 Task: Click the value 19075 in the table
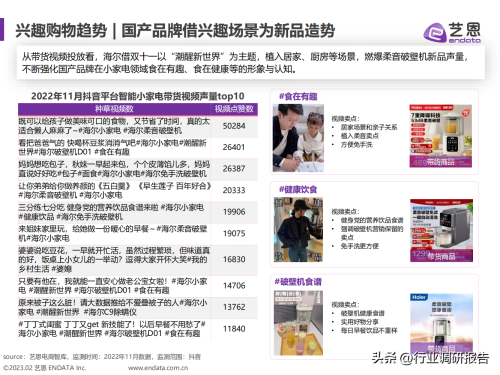point(234,233)
